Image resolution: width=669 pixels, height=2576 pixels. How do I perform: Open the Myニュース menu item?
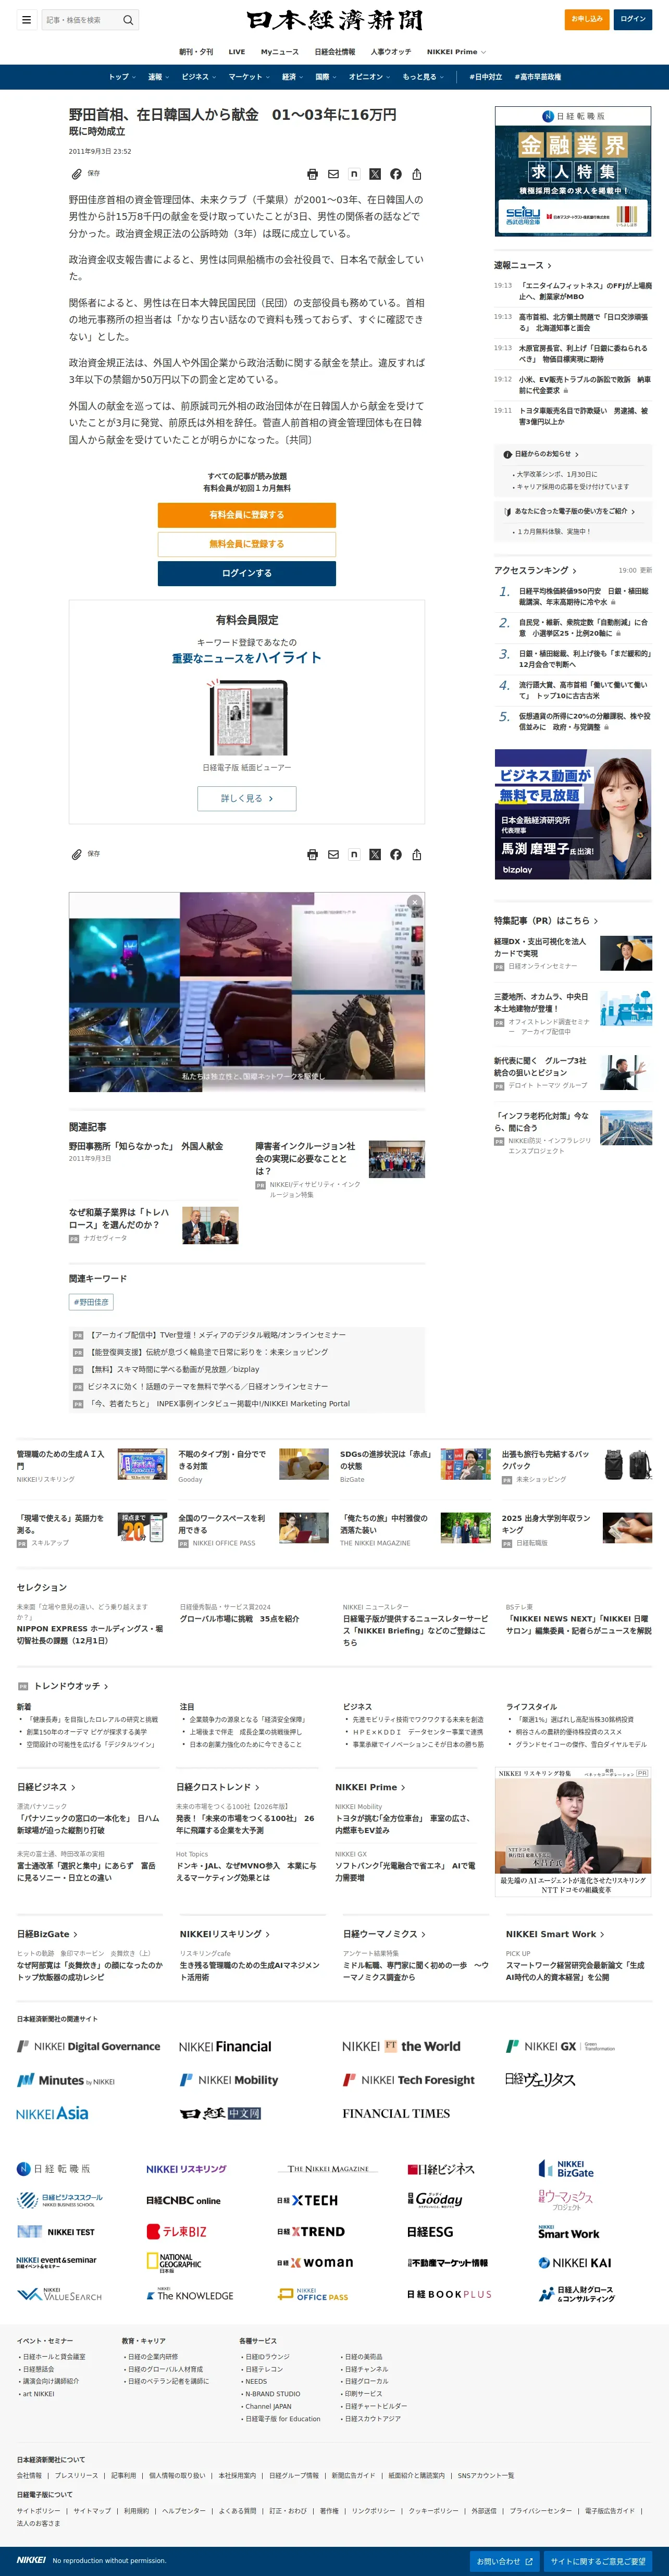click(x=280, y=52)
